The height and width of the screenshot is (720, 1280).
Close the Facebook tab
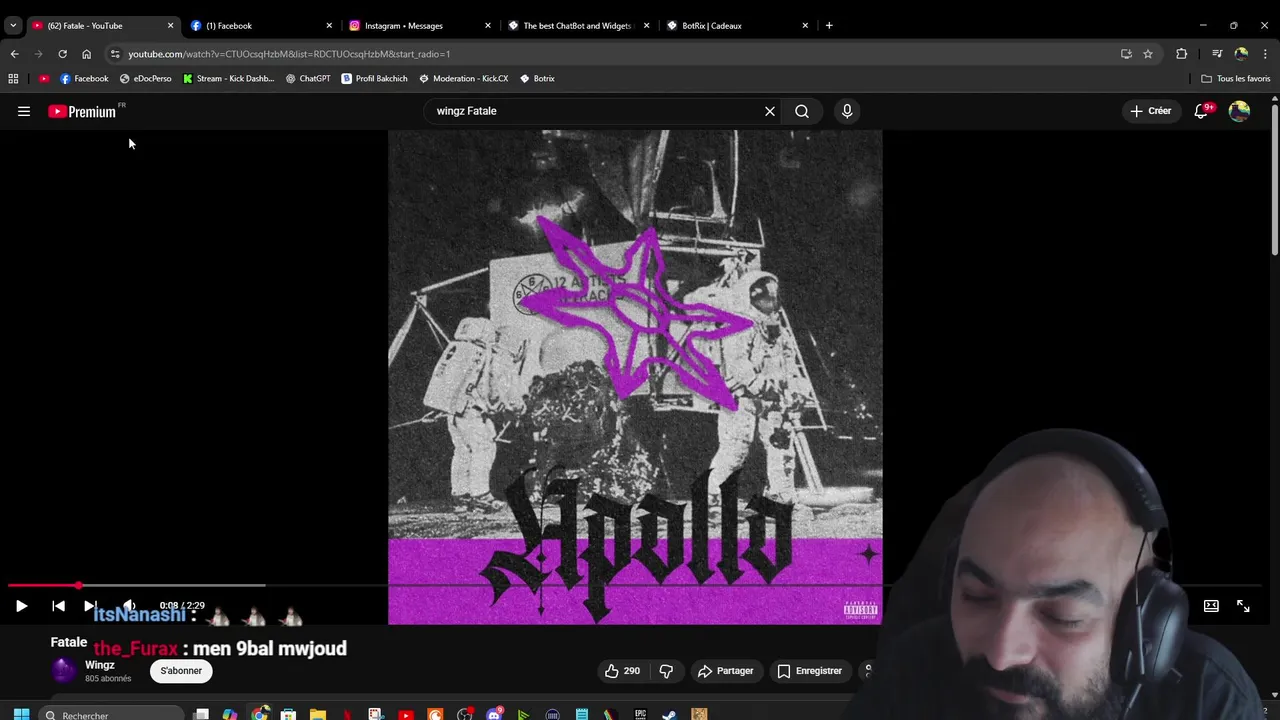click(329, 25)
